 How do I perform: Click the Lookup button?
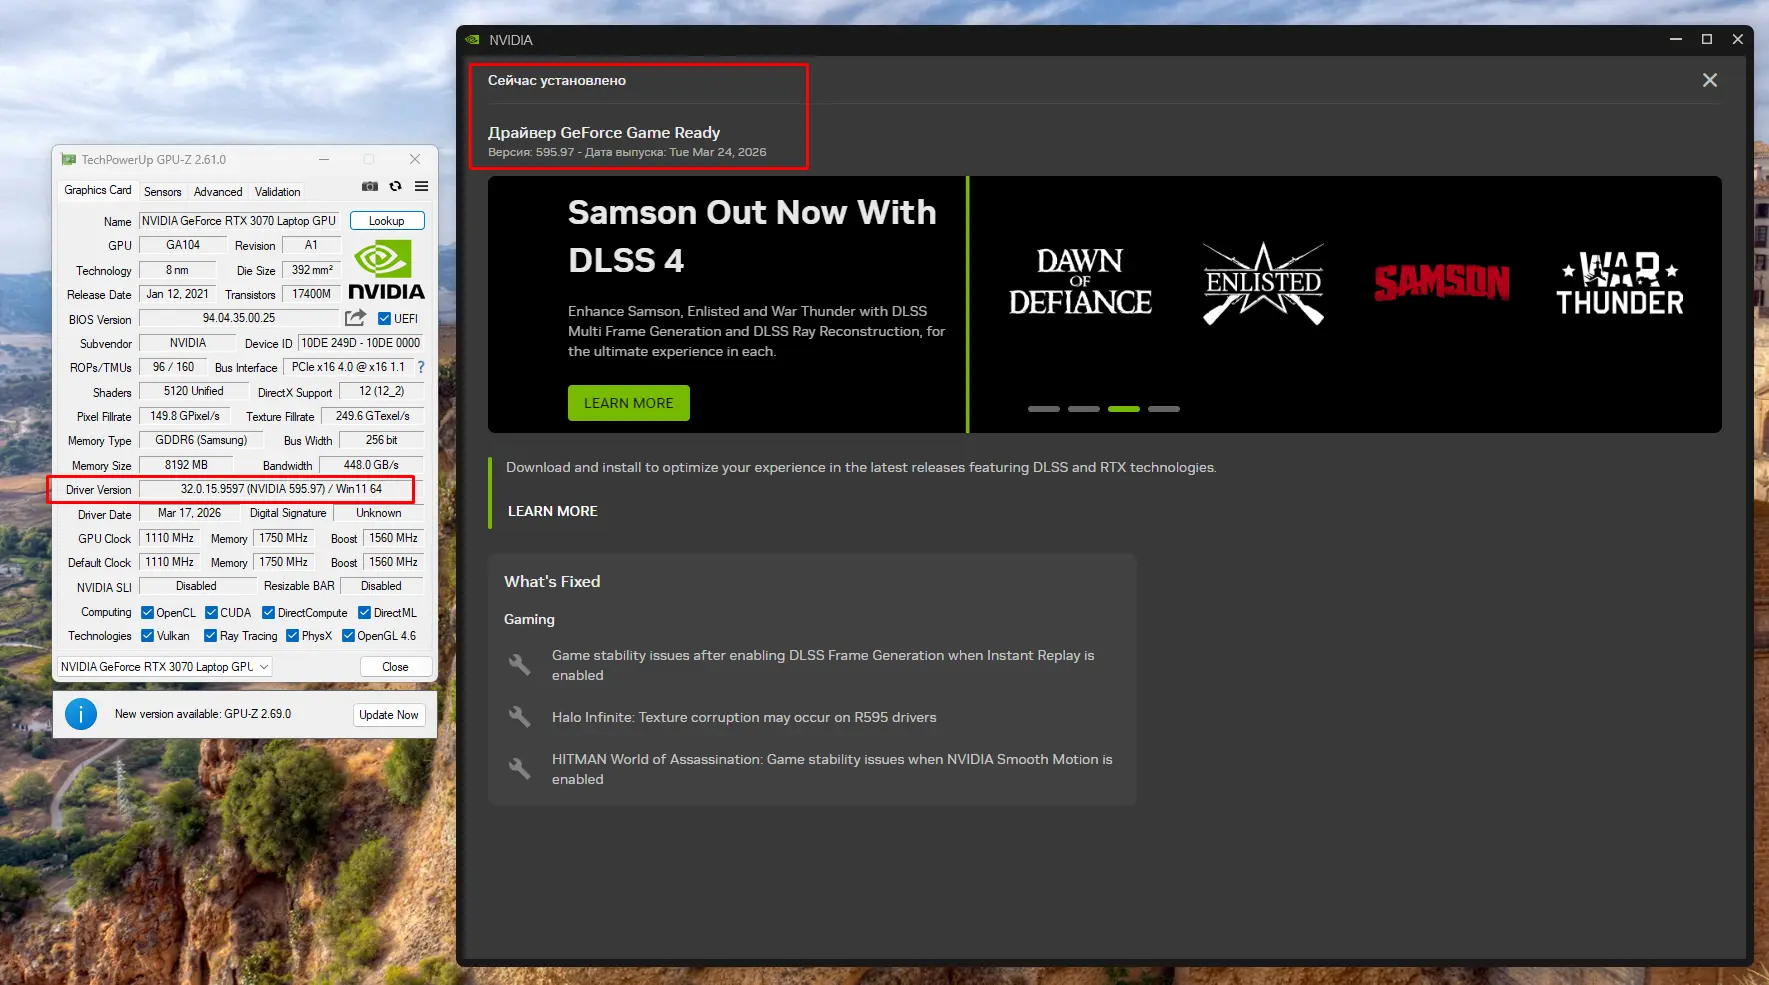point(387,221)
